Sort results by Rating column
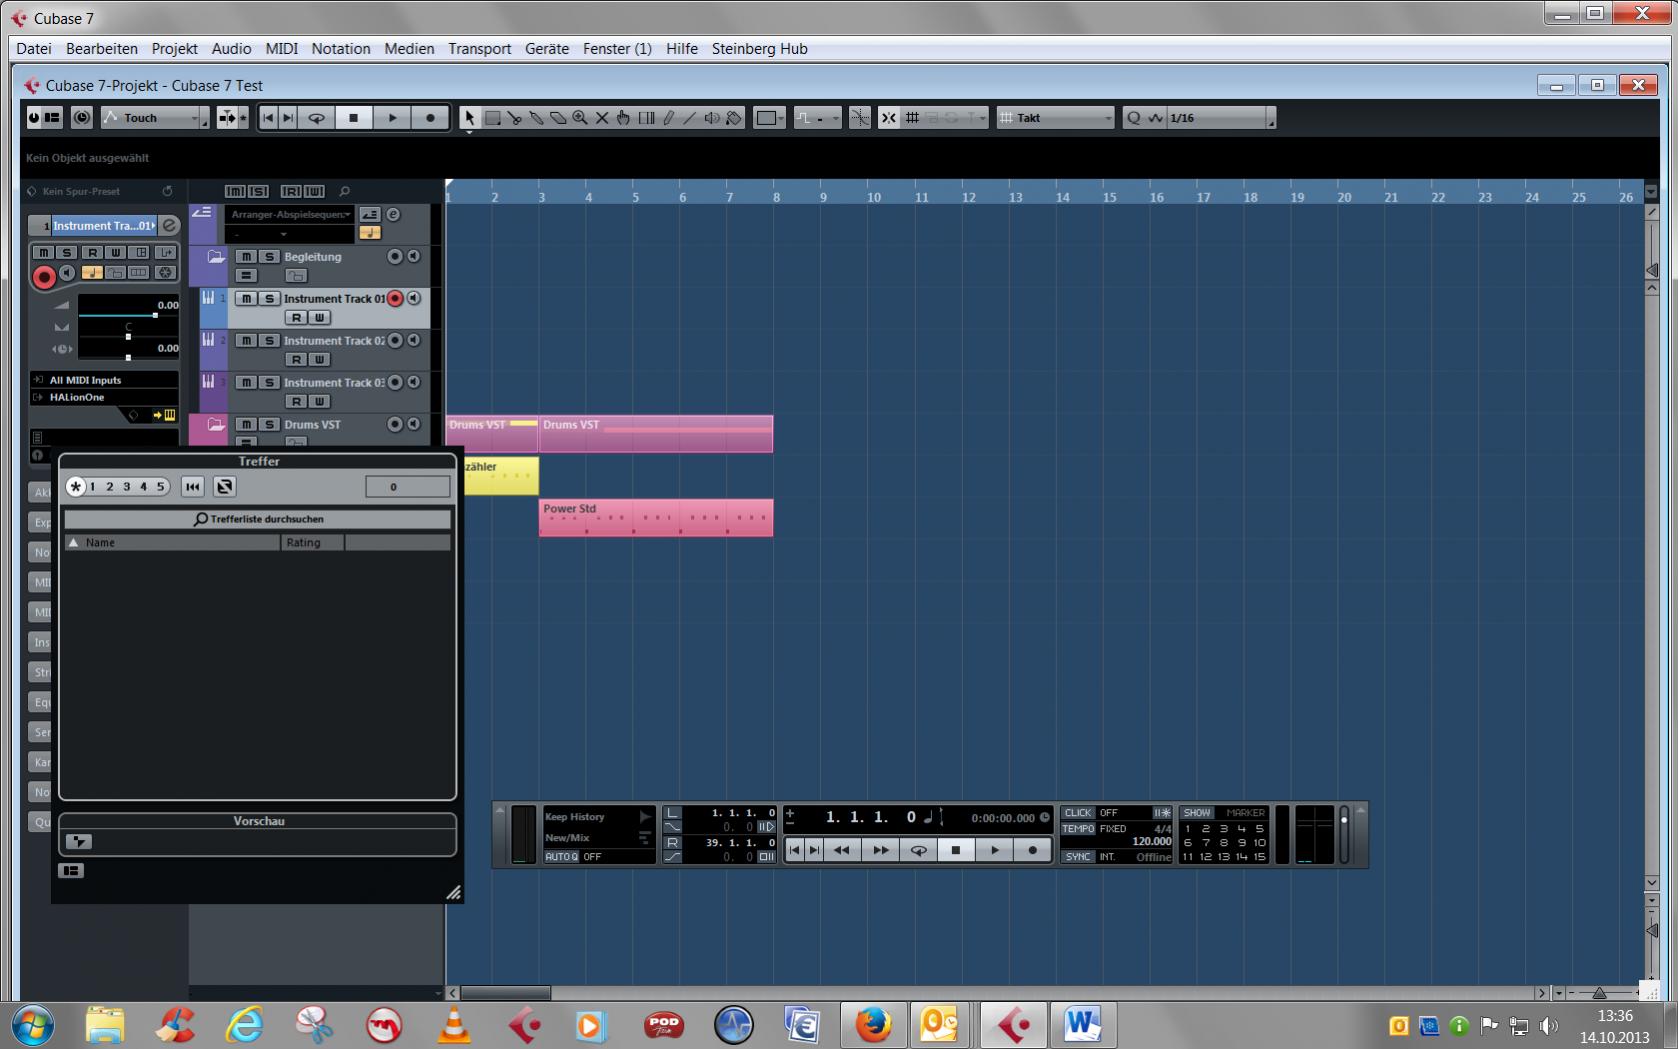 click(312, 542)
